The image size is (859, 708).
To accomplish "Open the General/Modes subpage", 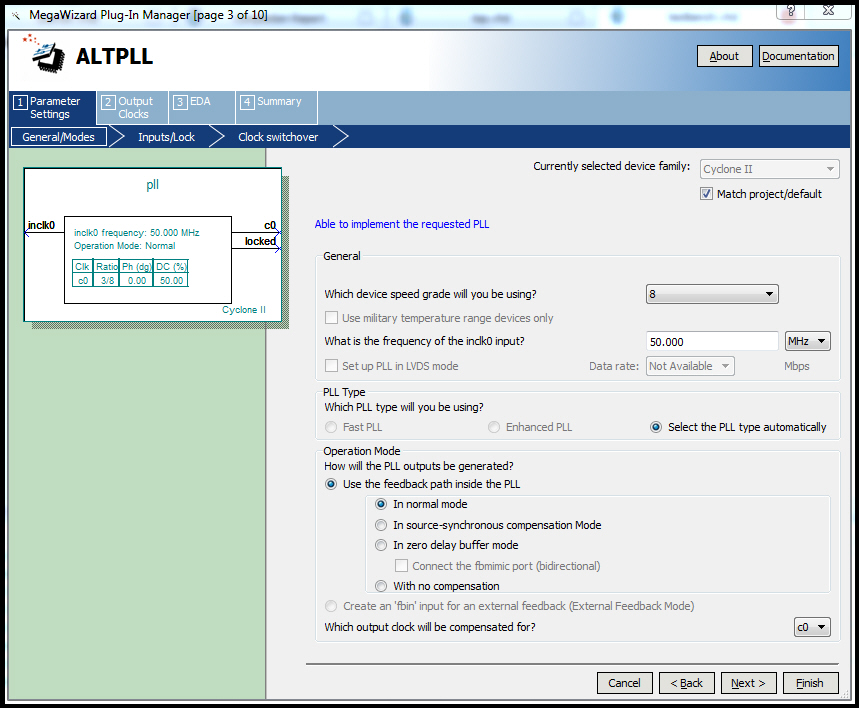I will point(59,137).
